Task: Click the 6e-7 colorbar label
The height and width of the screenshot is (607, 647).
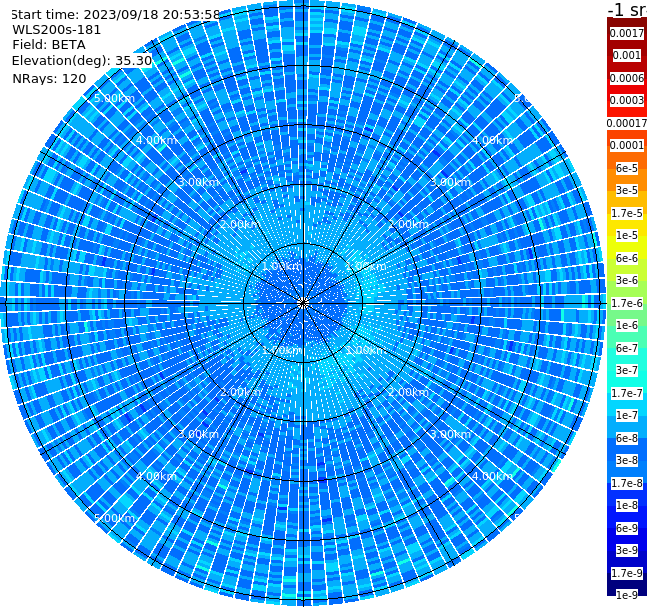Action: (627, 348)
